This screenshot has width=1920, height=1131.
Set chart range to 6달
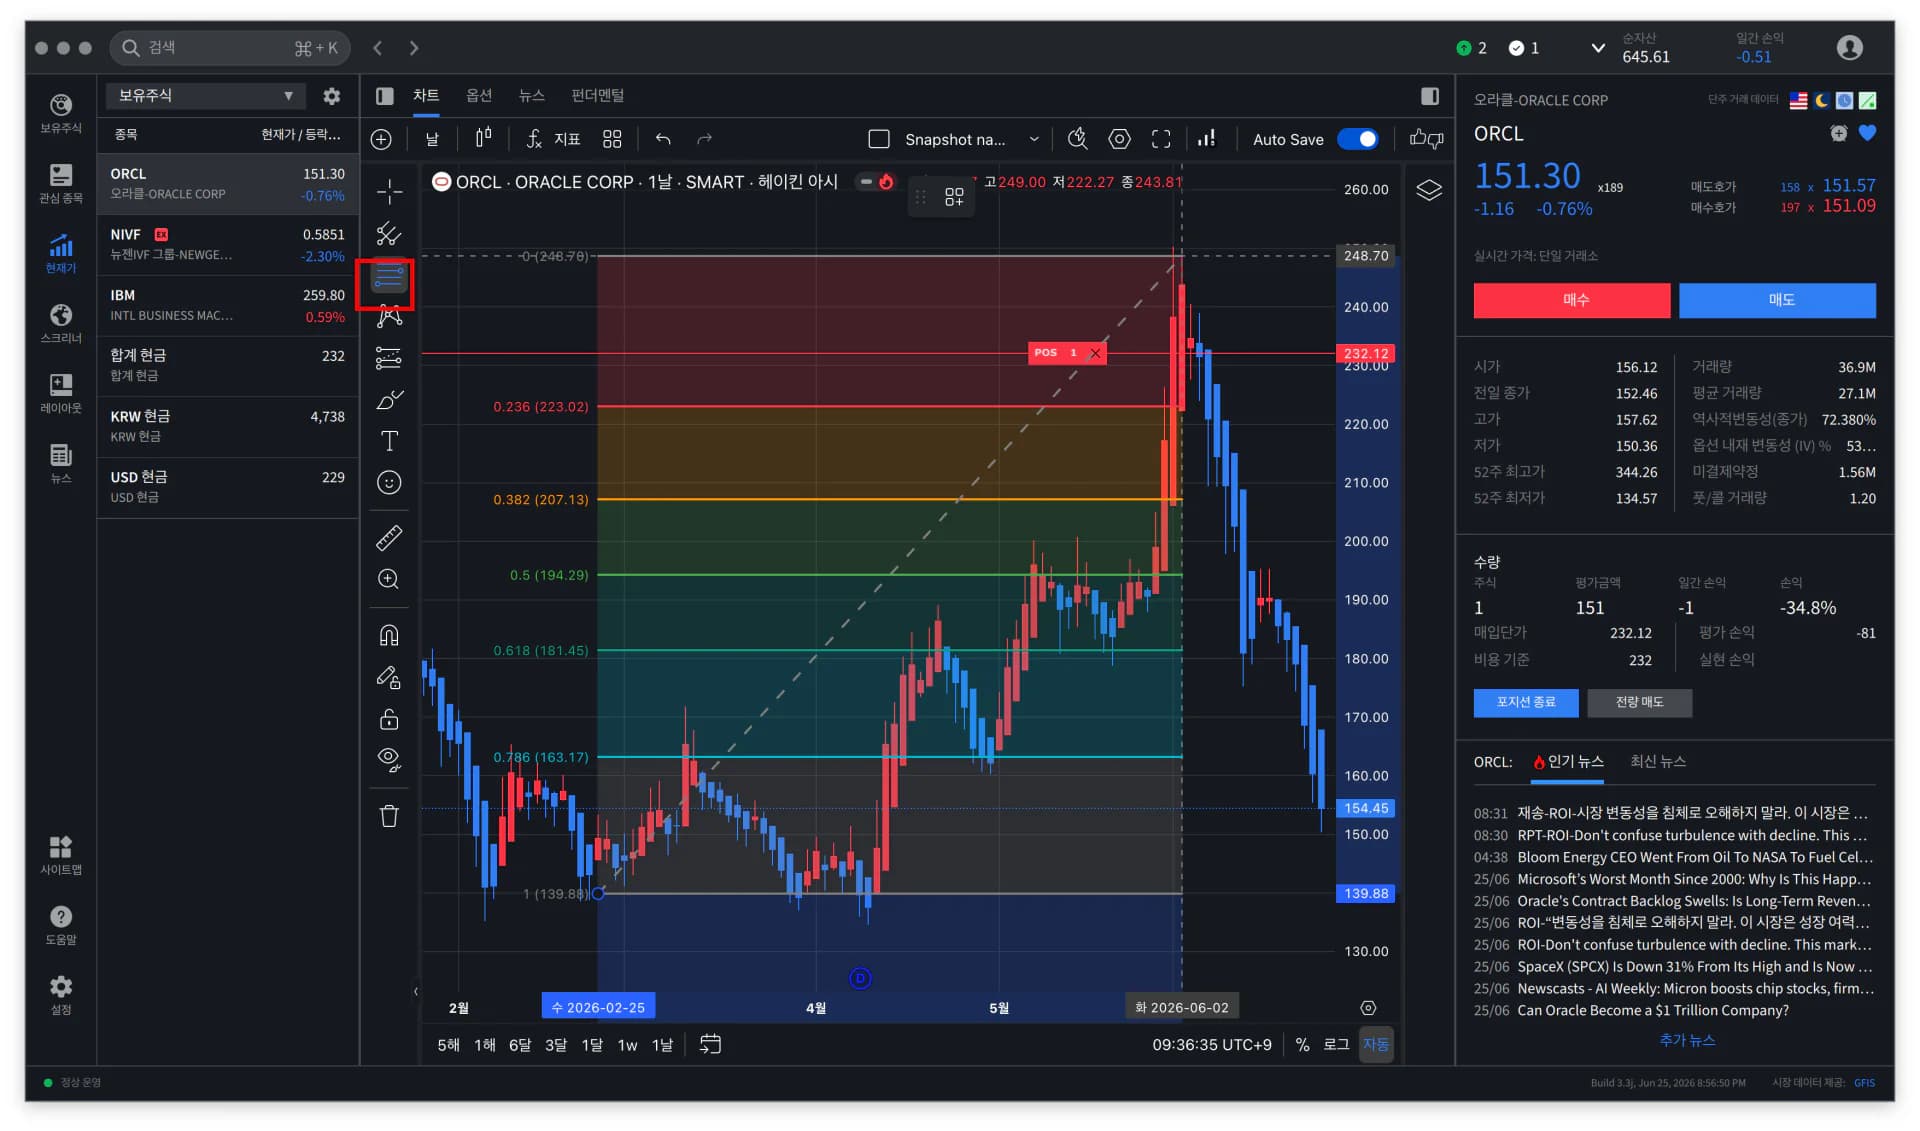pyautogui.click(x=520, y=1045)
